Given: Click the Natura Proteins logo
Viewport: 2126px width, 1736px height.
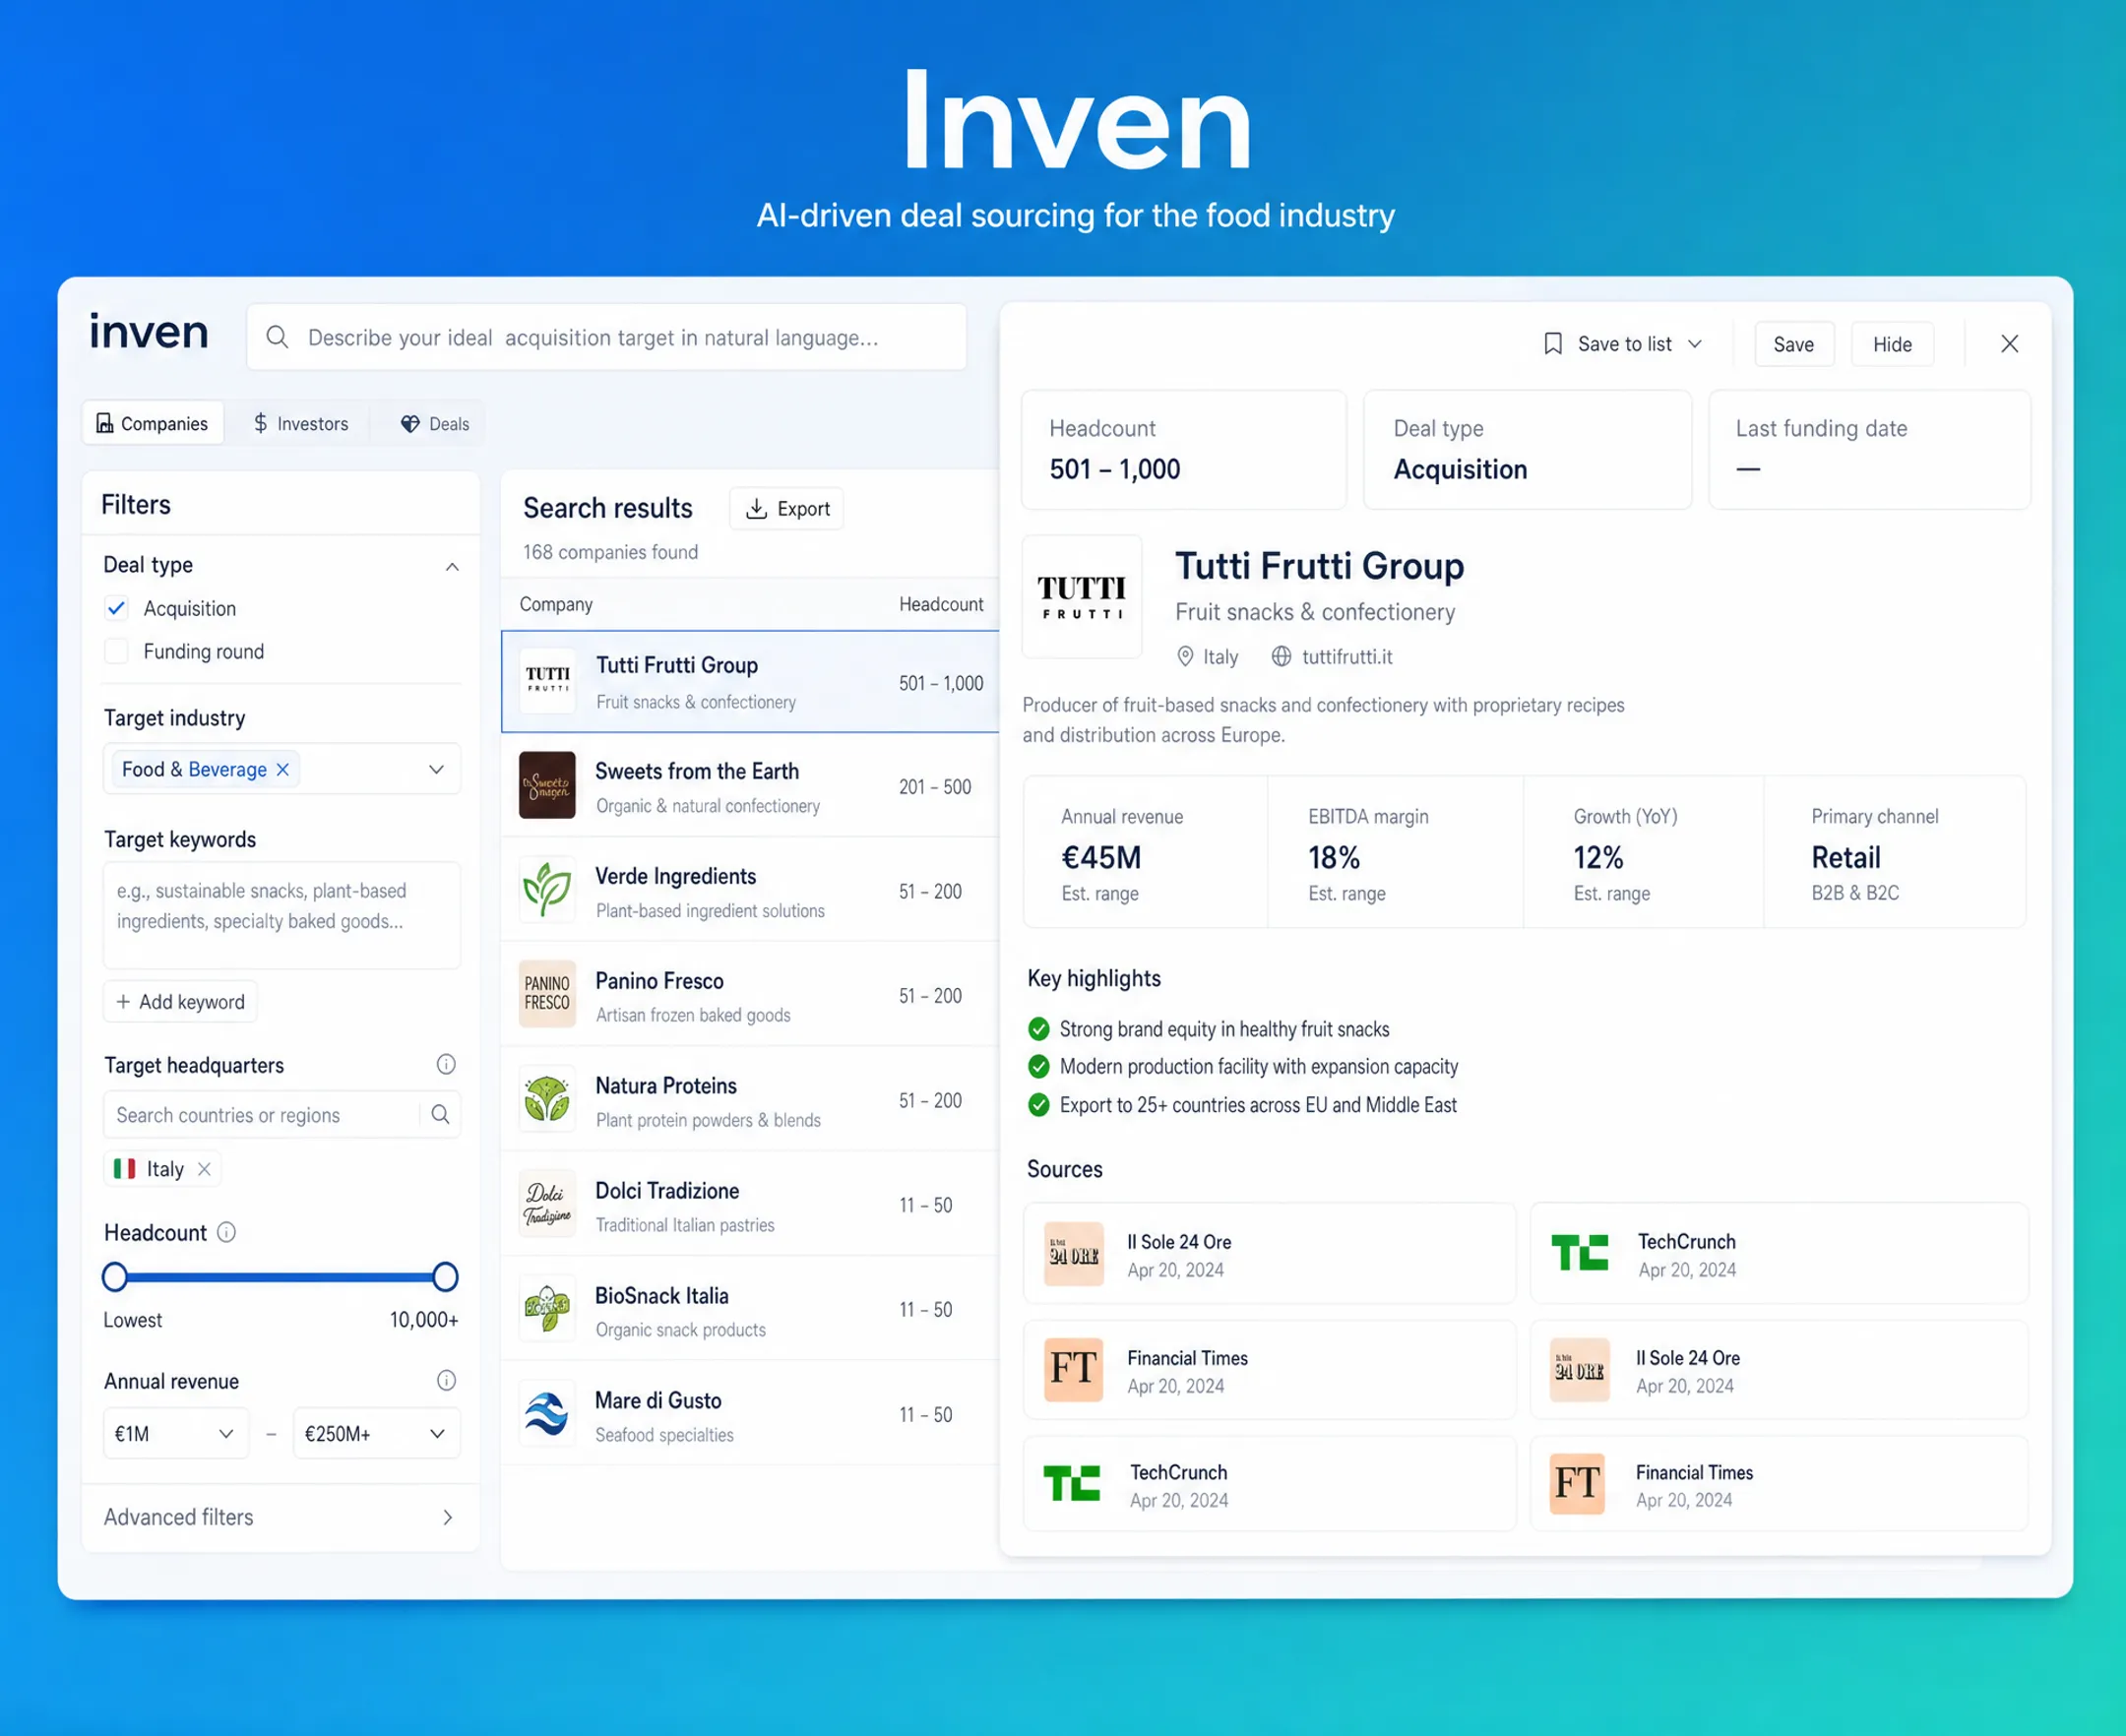Looking at the screenshot, I should pyautogui.click(x=547, y=1098).
